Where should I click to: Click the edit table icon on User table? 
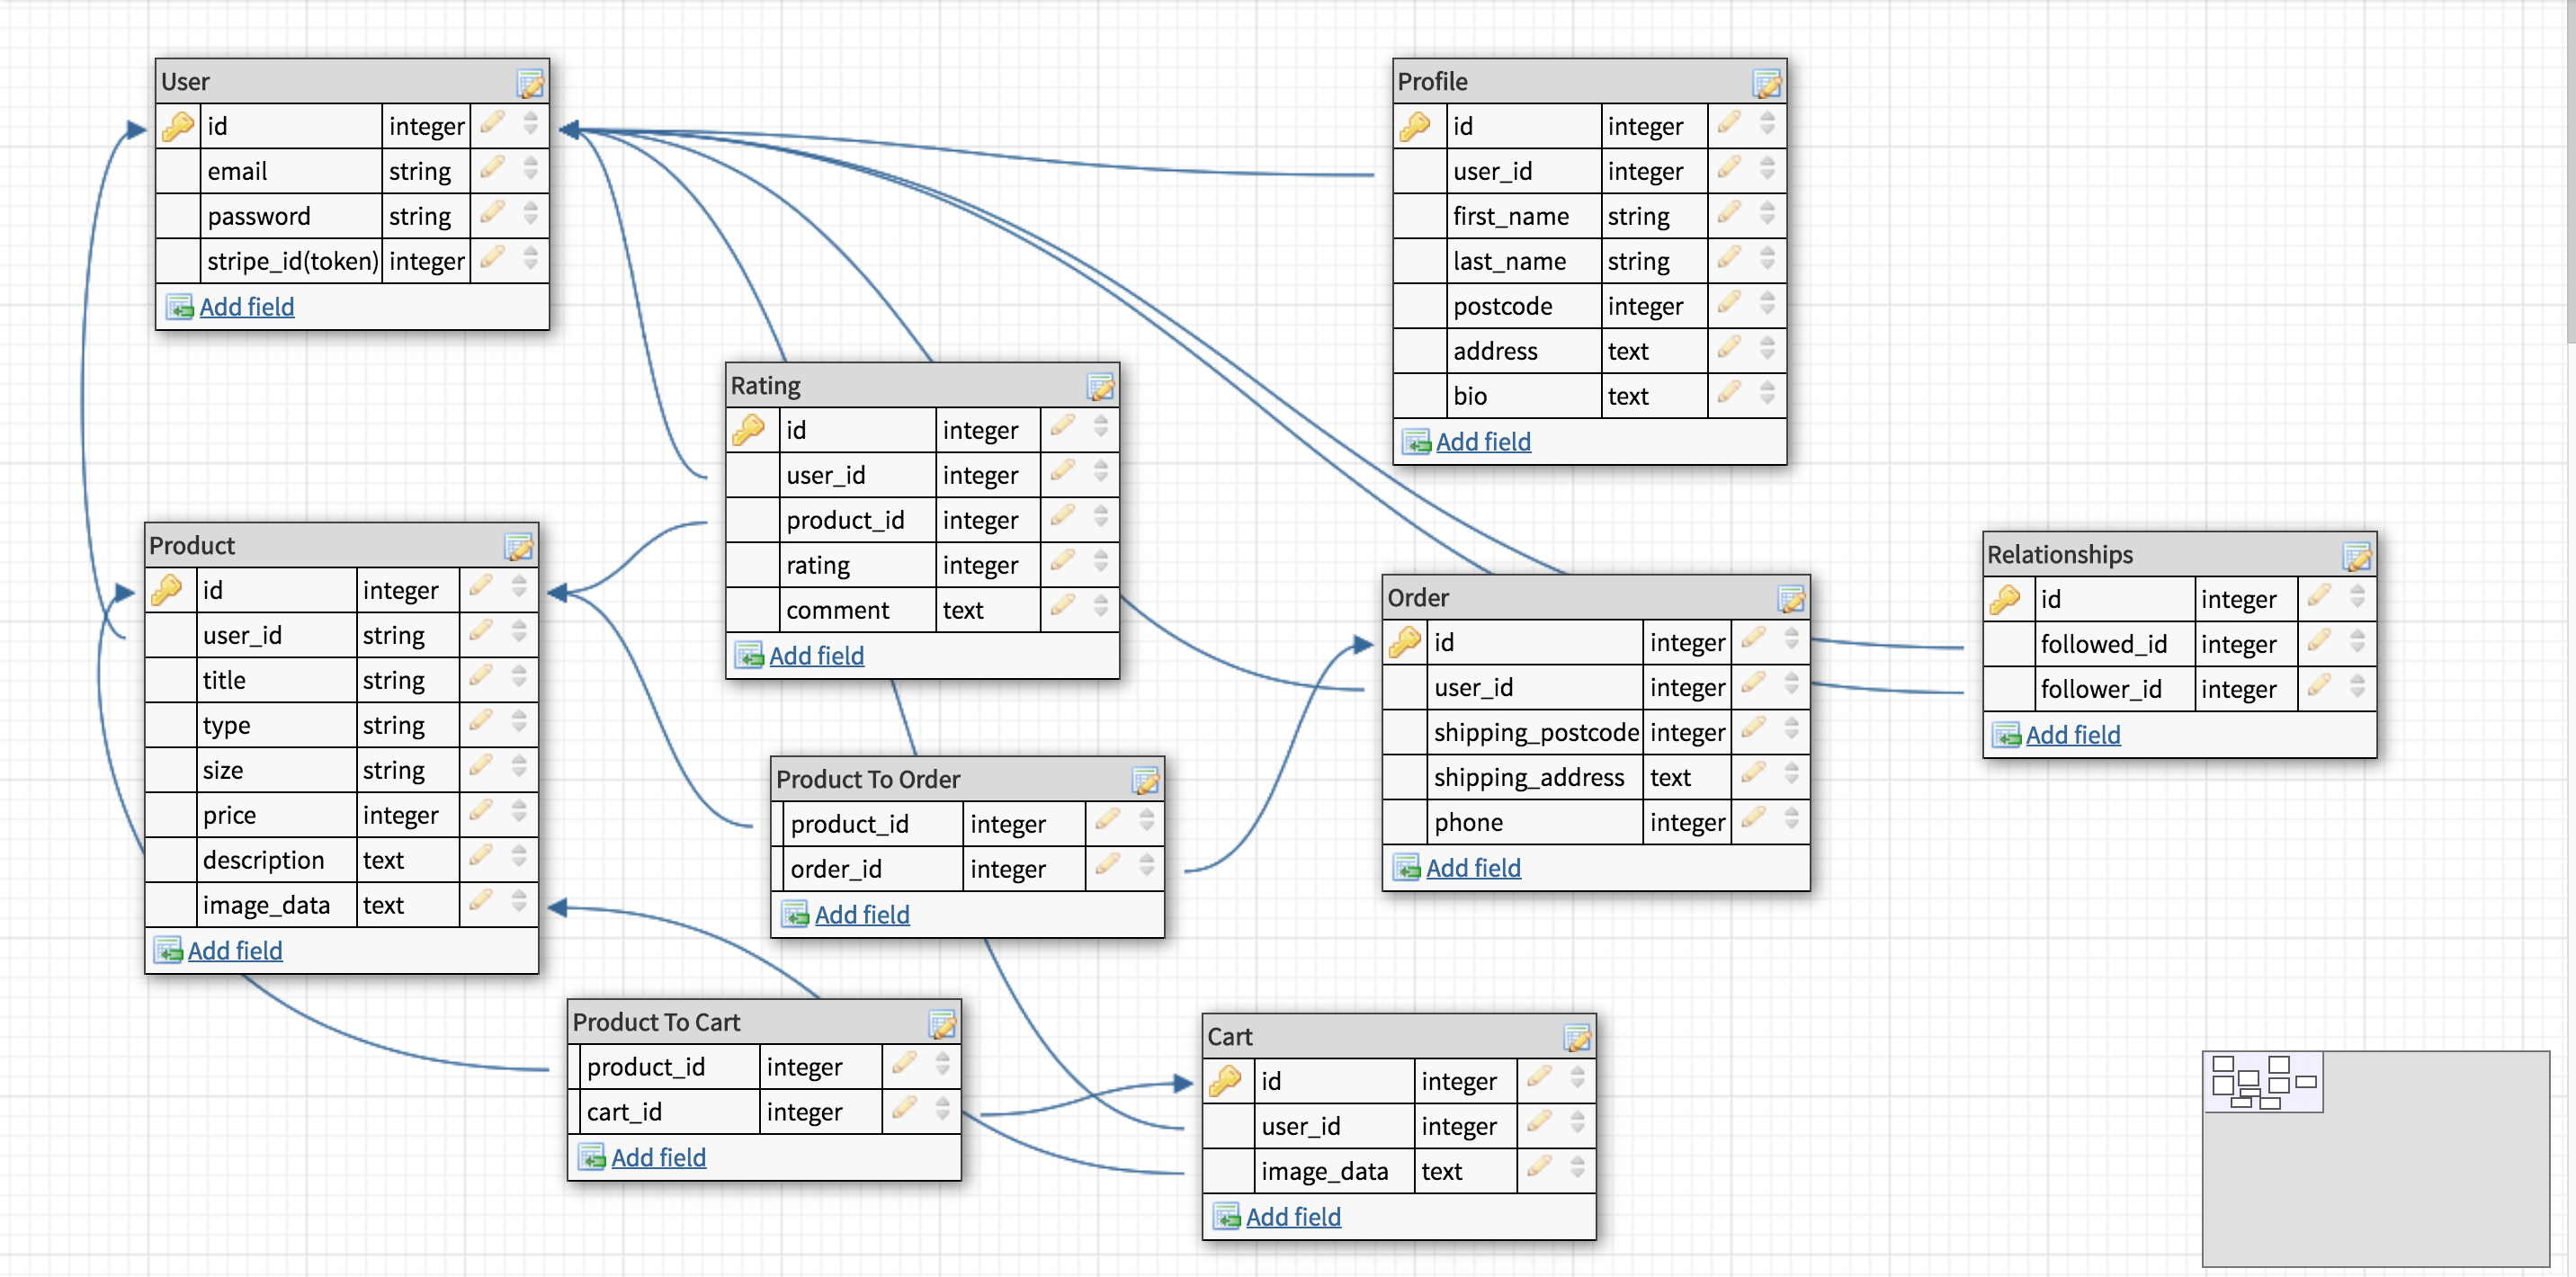click(x=530, y=83)
